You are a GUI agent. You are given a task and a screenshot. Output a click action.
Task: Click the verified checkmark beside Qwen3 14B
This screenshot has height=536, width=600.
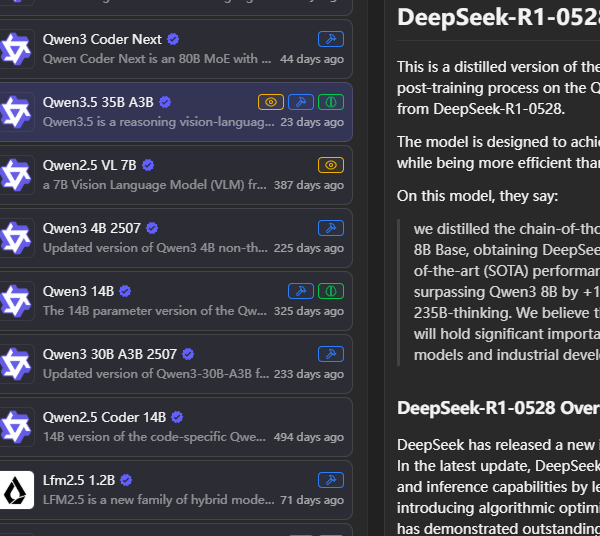[126, 291]
